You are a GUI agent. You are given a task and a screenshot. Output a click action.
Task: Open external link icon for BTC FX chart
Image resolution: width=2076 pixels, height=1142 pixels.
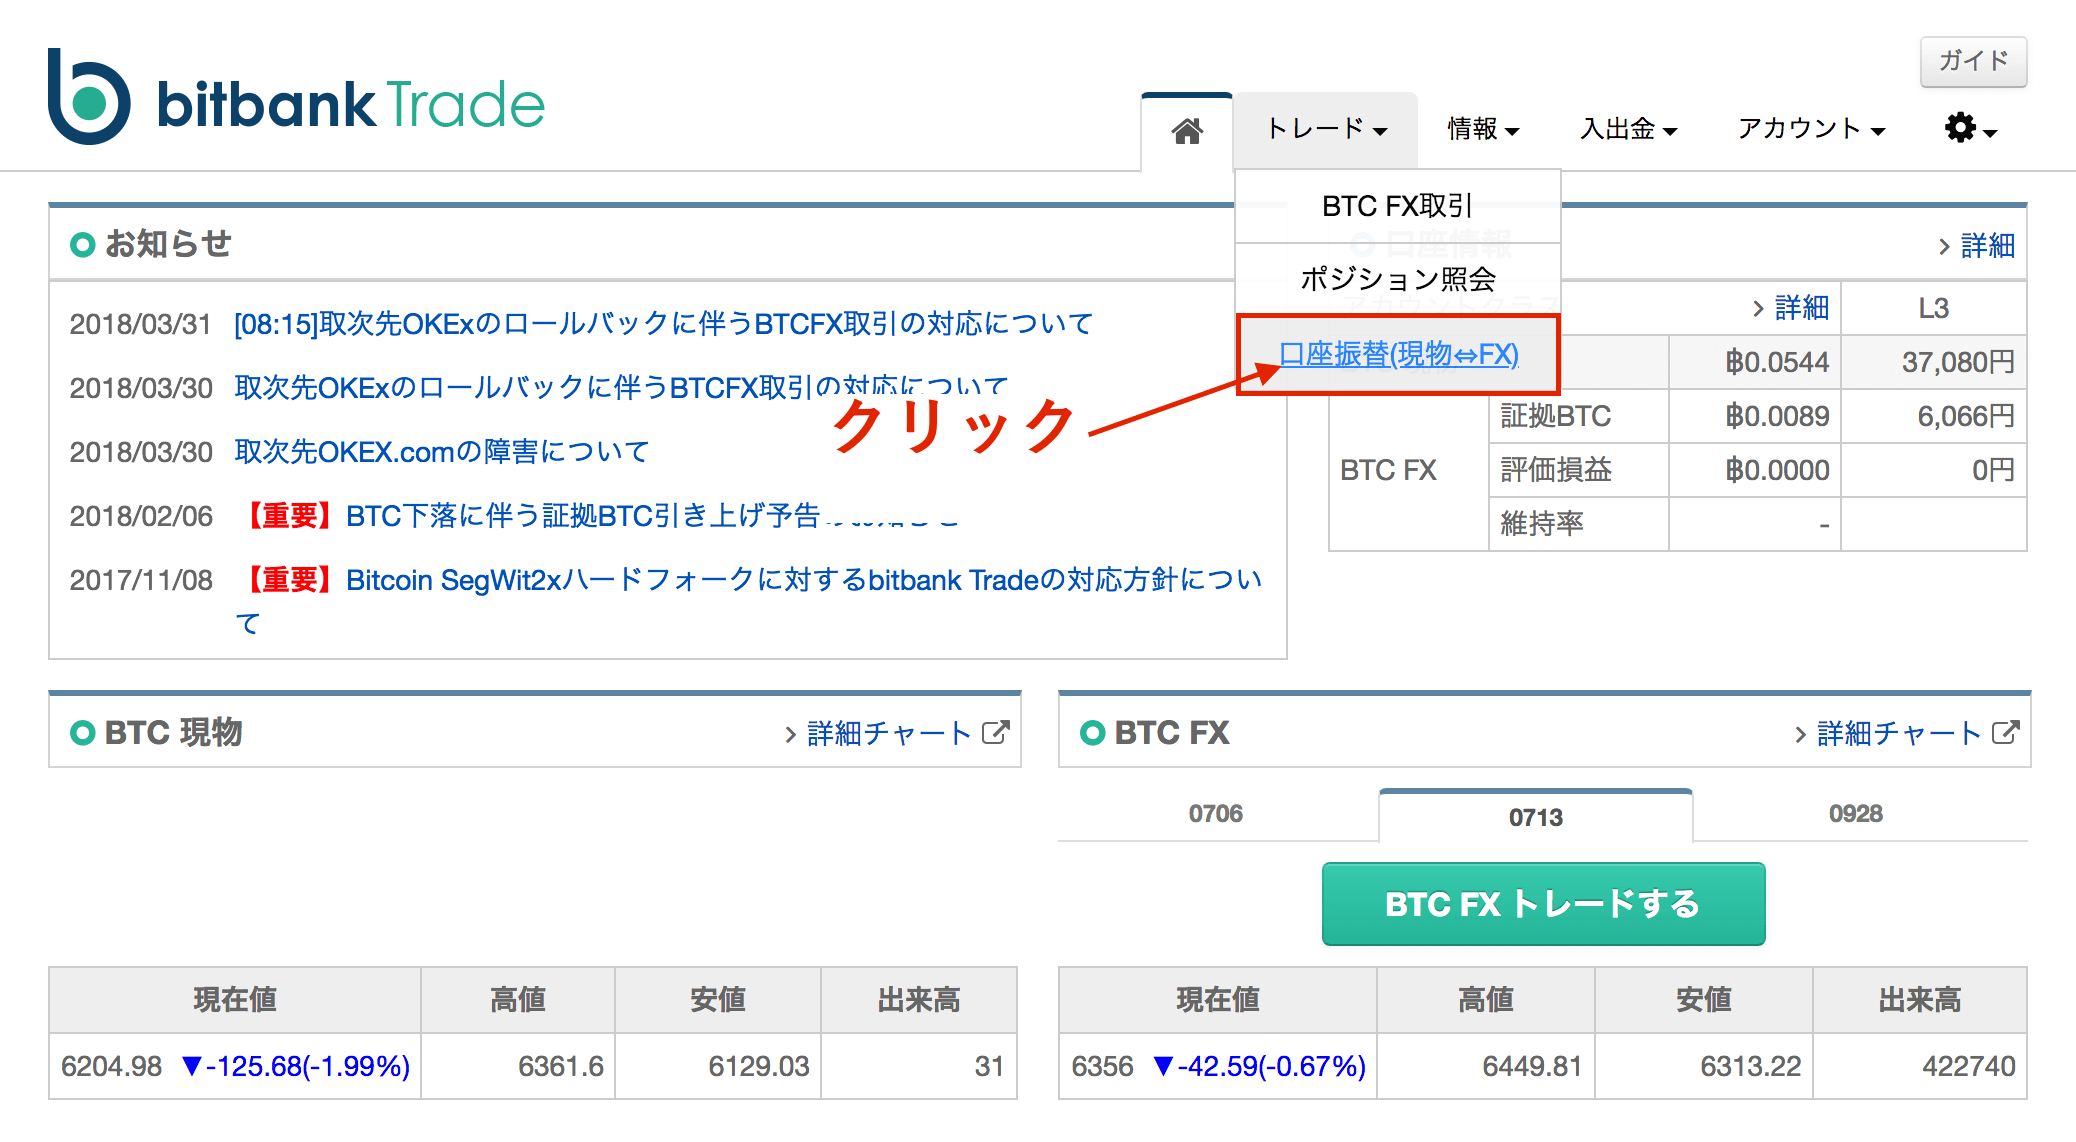point(2006,733)
